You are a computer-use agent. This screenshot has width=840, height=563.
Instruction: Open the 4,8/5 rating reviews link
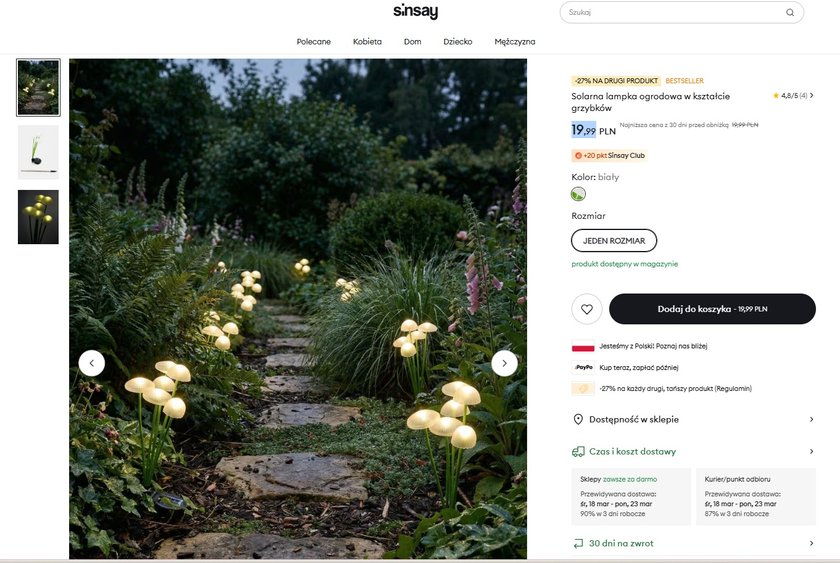(x=793, y=96)
